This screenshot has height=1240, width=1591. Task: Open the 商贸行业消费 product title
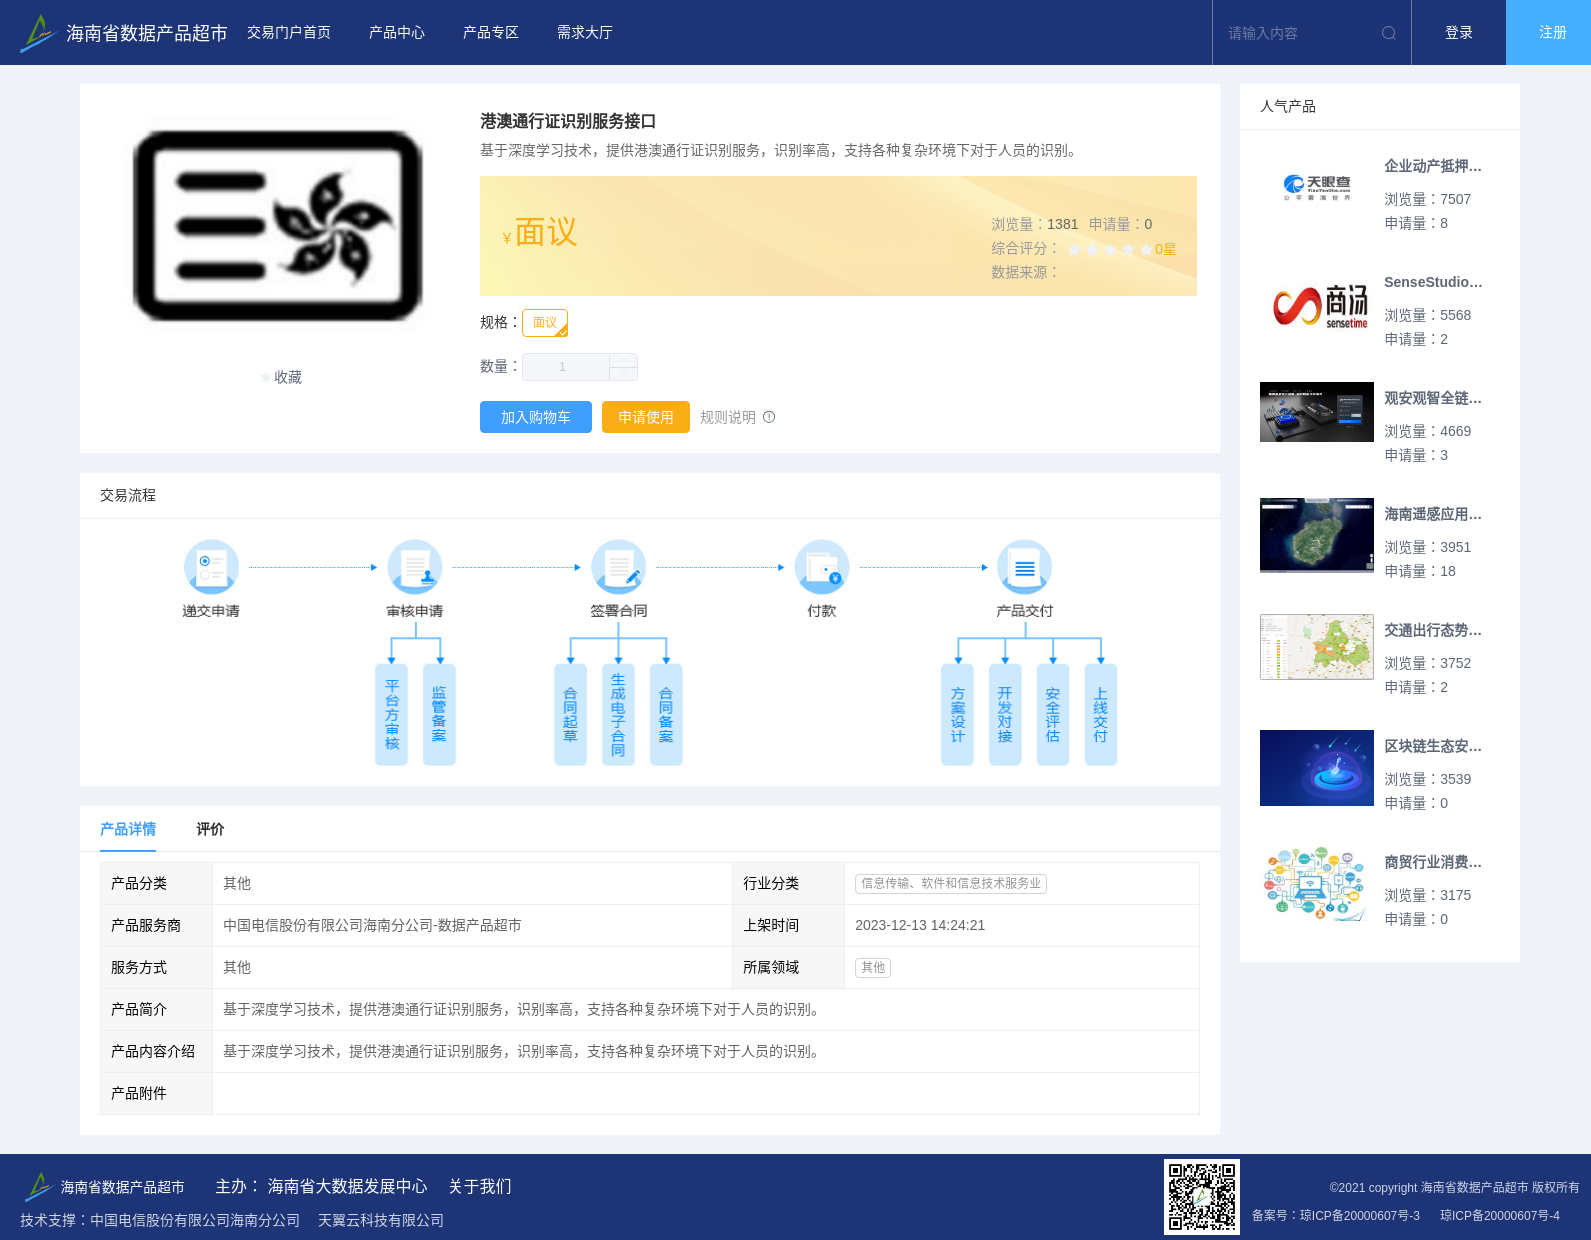click(1433, 862)
